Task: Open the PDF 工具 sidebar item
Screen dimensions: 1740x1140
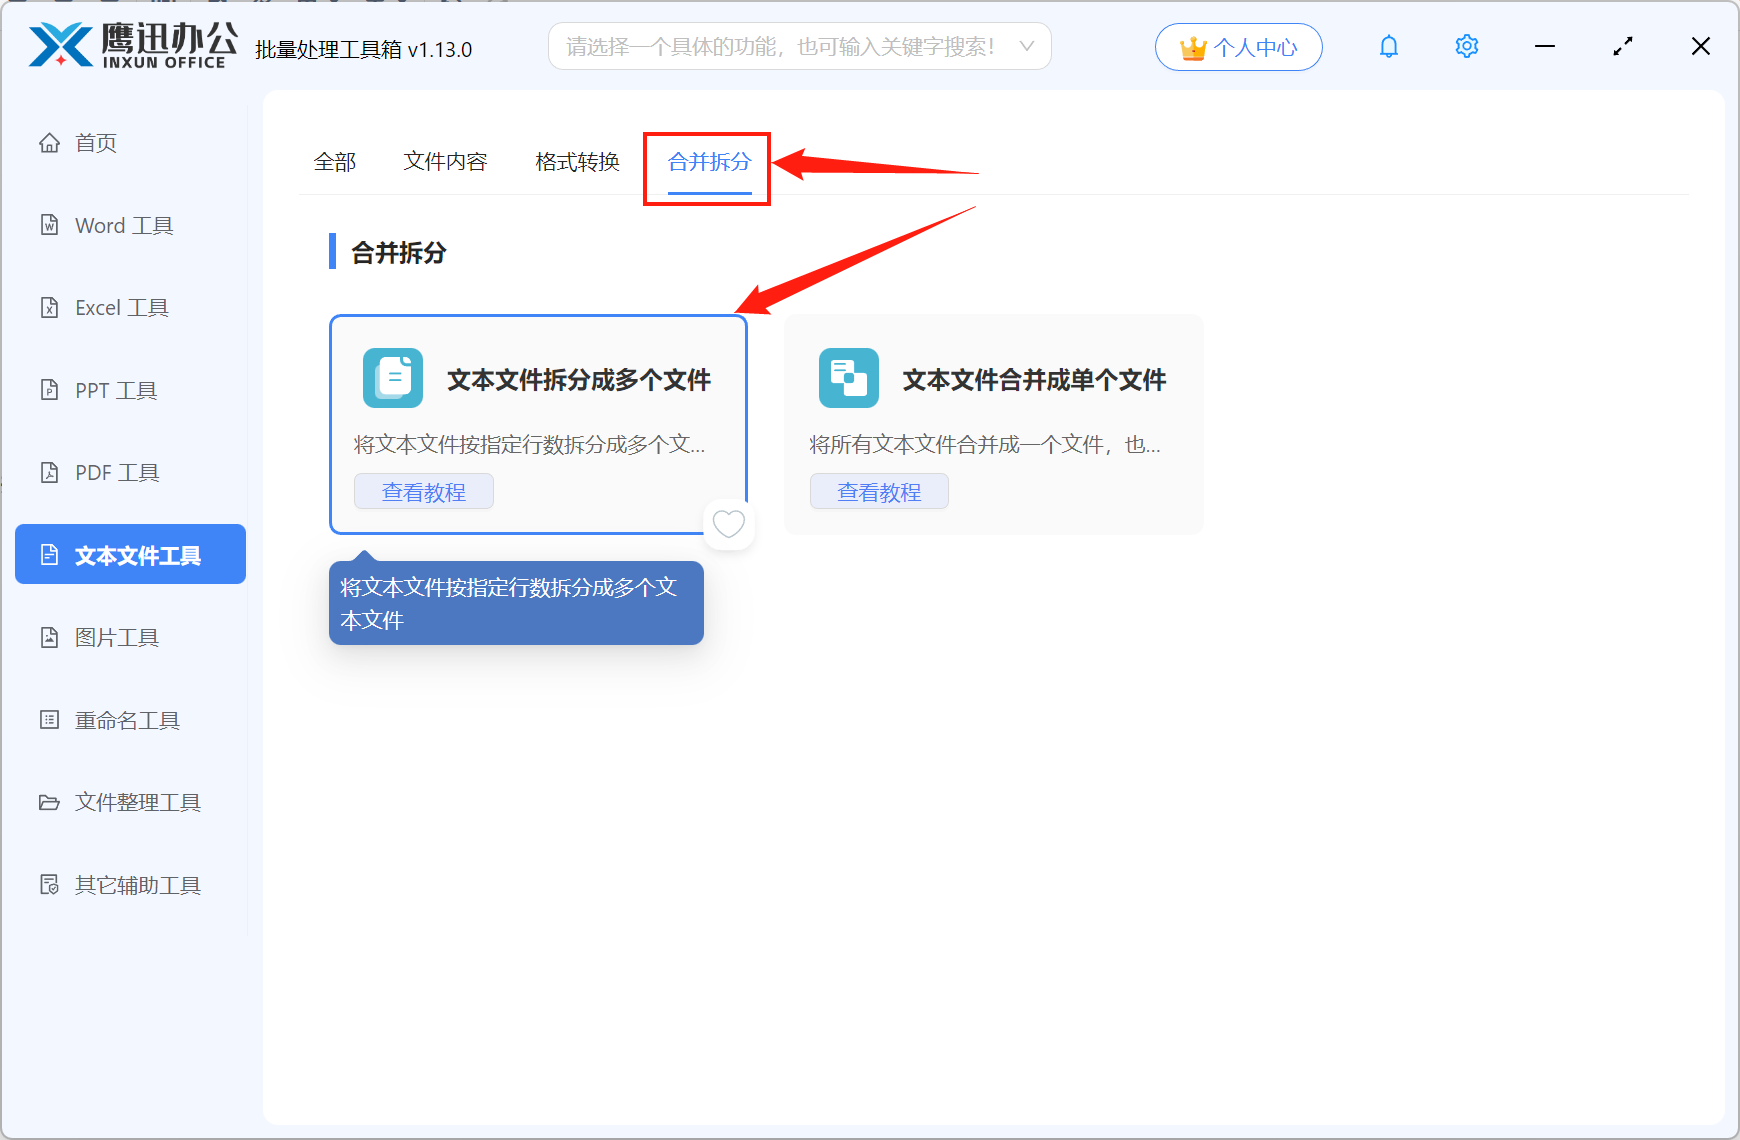Action: point(115,472)
